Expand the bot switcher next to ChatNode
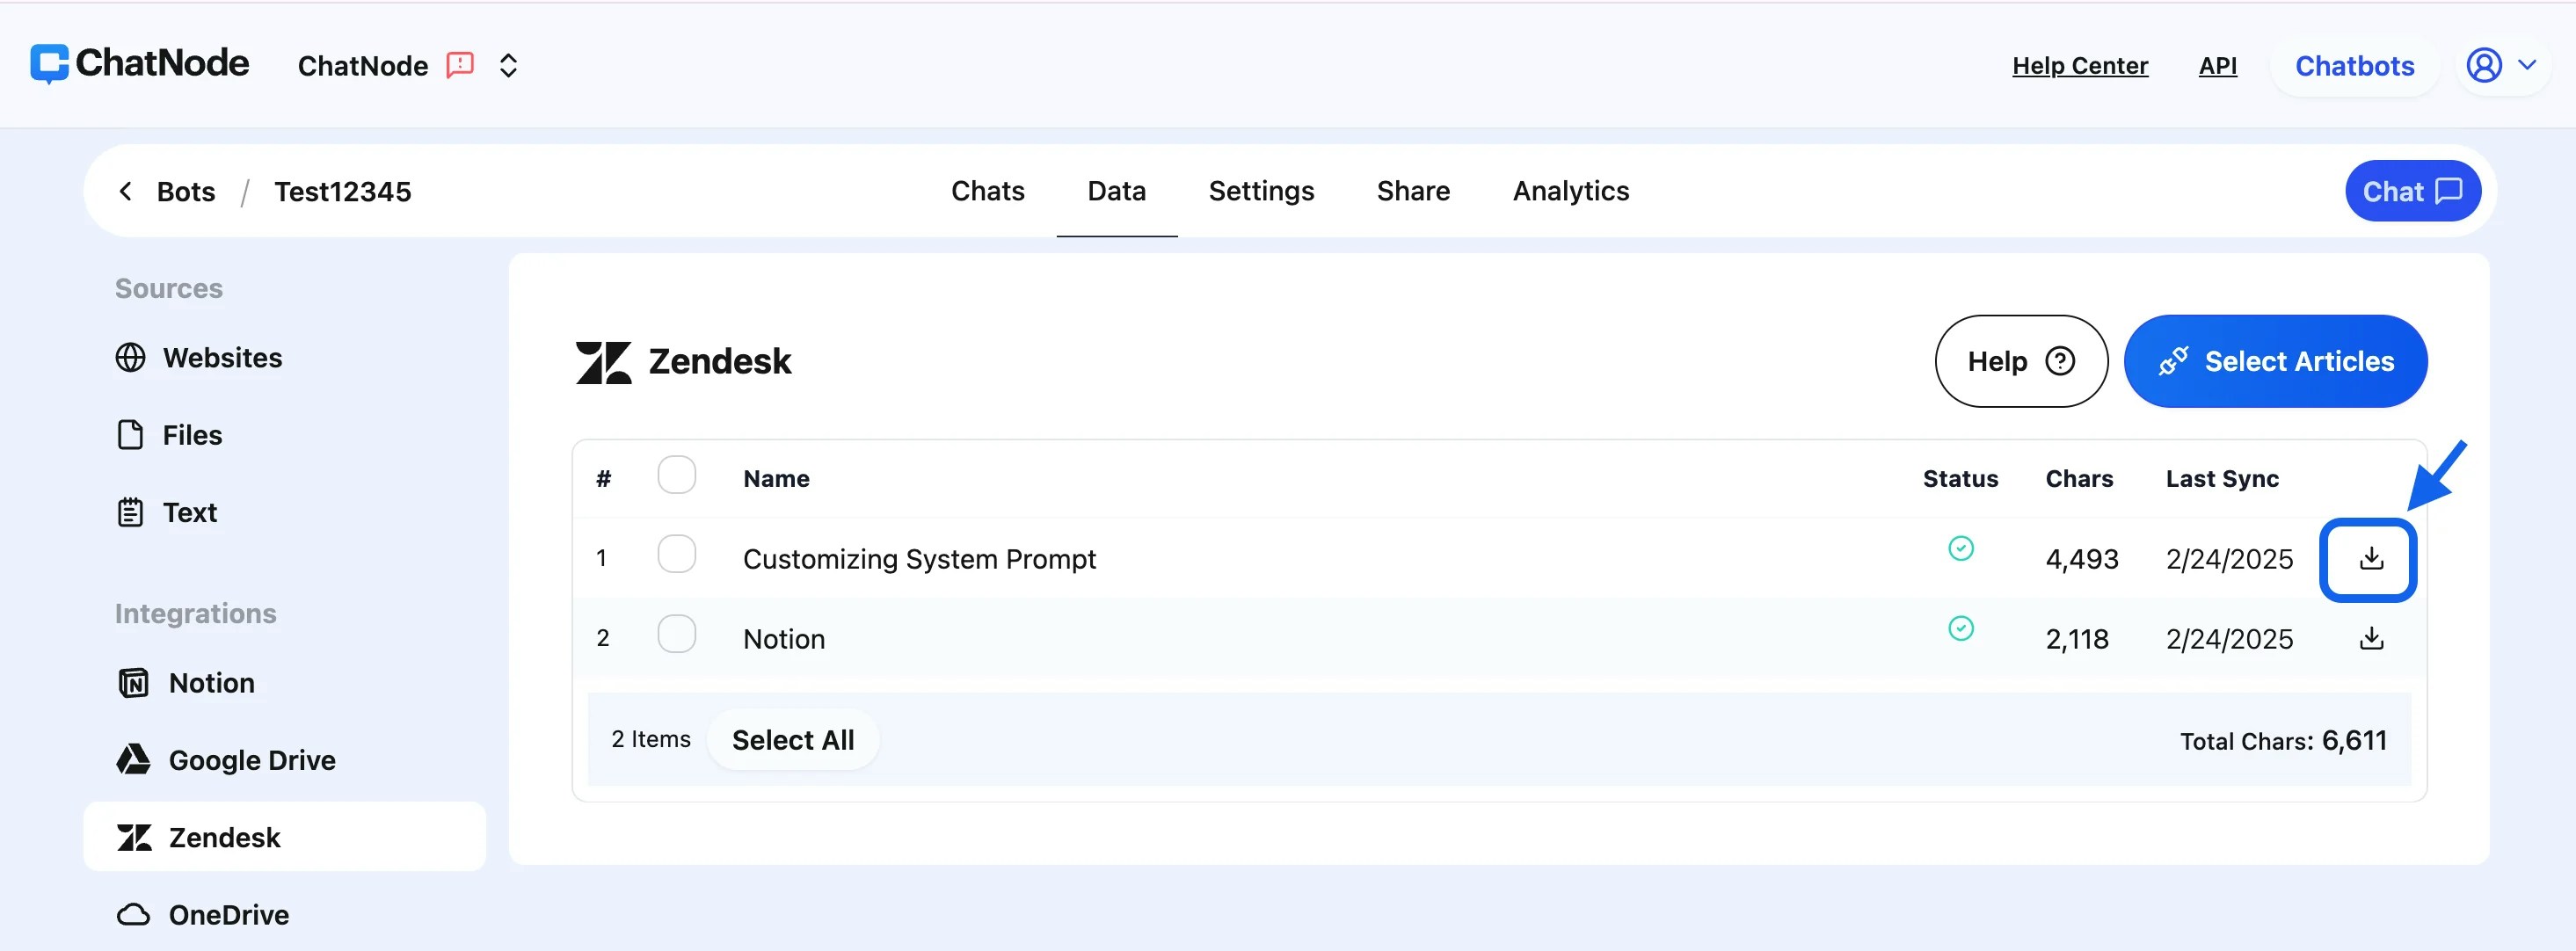Image resolution: width=2576 pixels, height=951 pixels. tap(508, 65)
